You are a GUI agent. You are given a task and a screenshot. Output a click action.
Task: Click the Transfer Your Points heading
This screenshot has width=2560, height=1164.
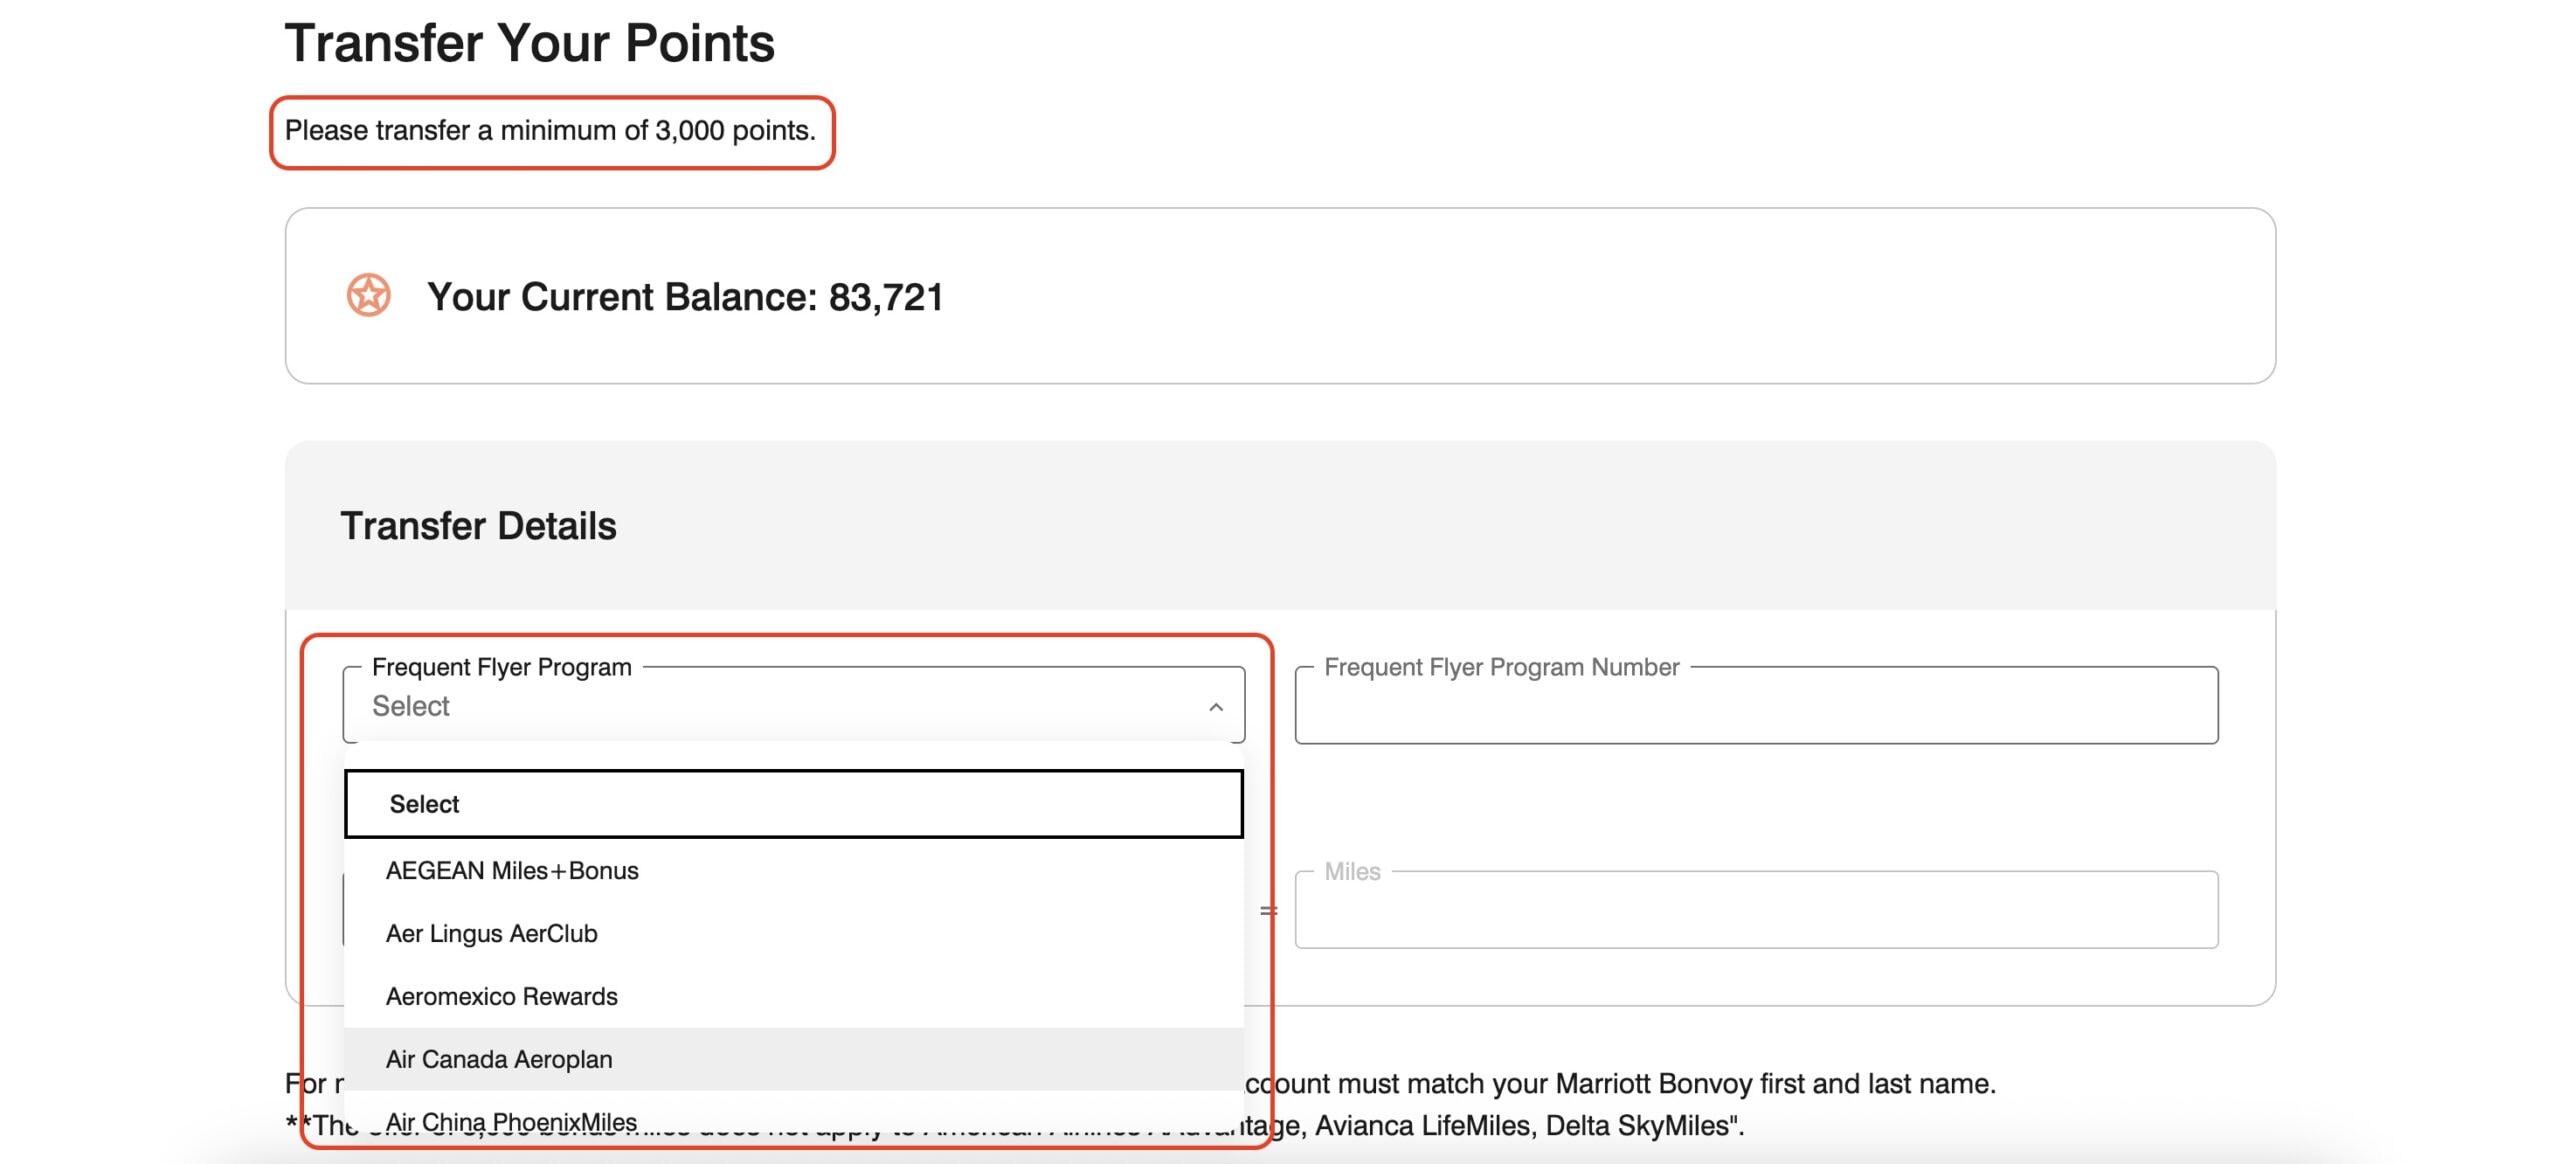tap(529, 43)
